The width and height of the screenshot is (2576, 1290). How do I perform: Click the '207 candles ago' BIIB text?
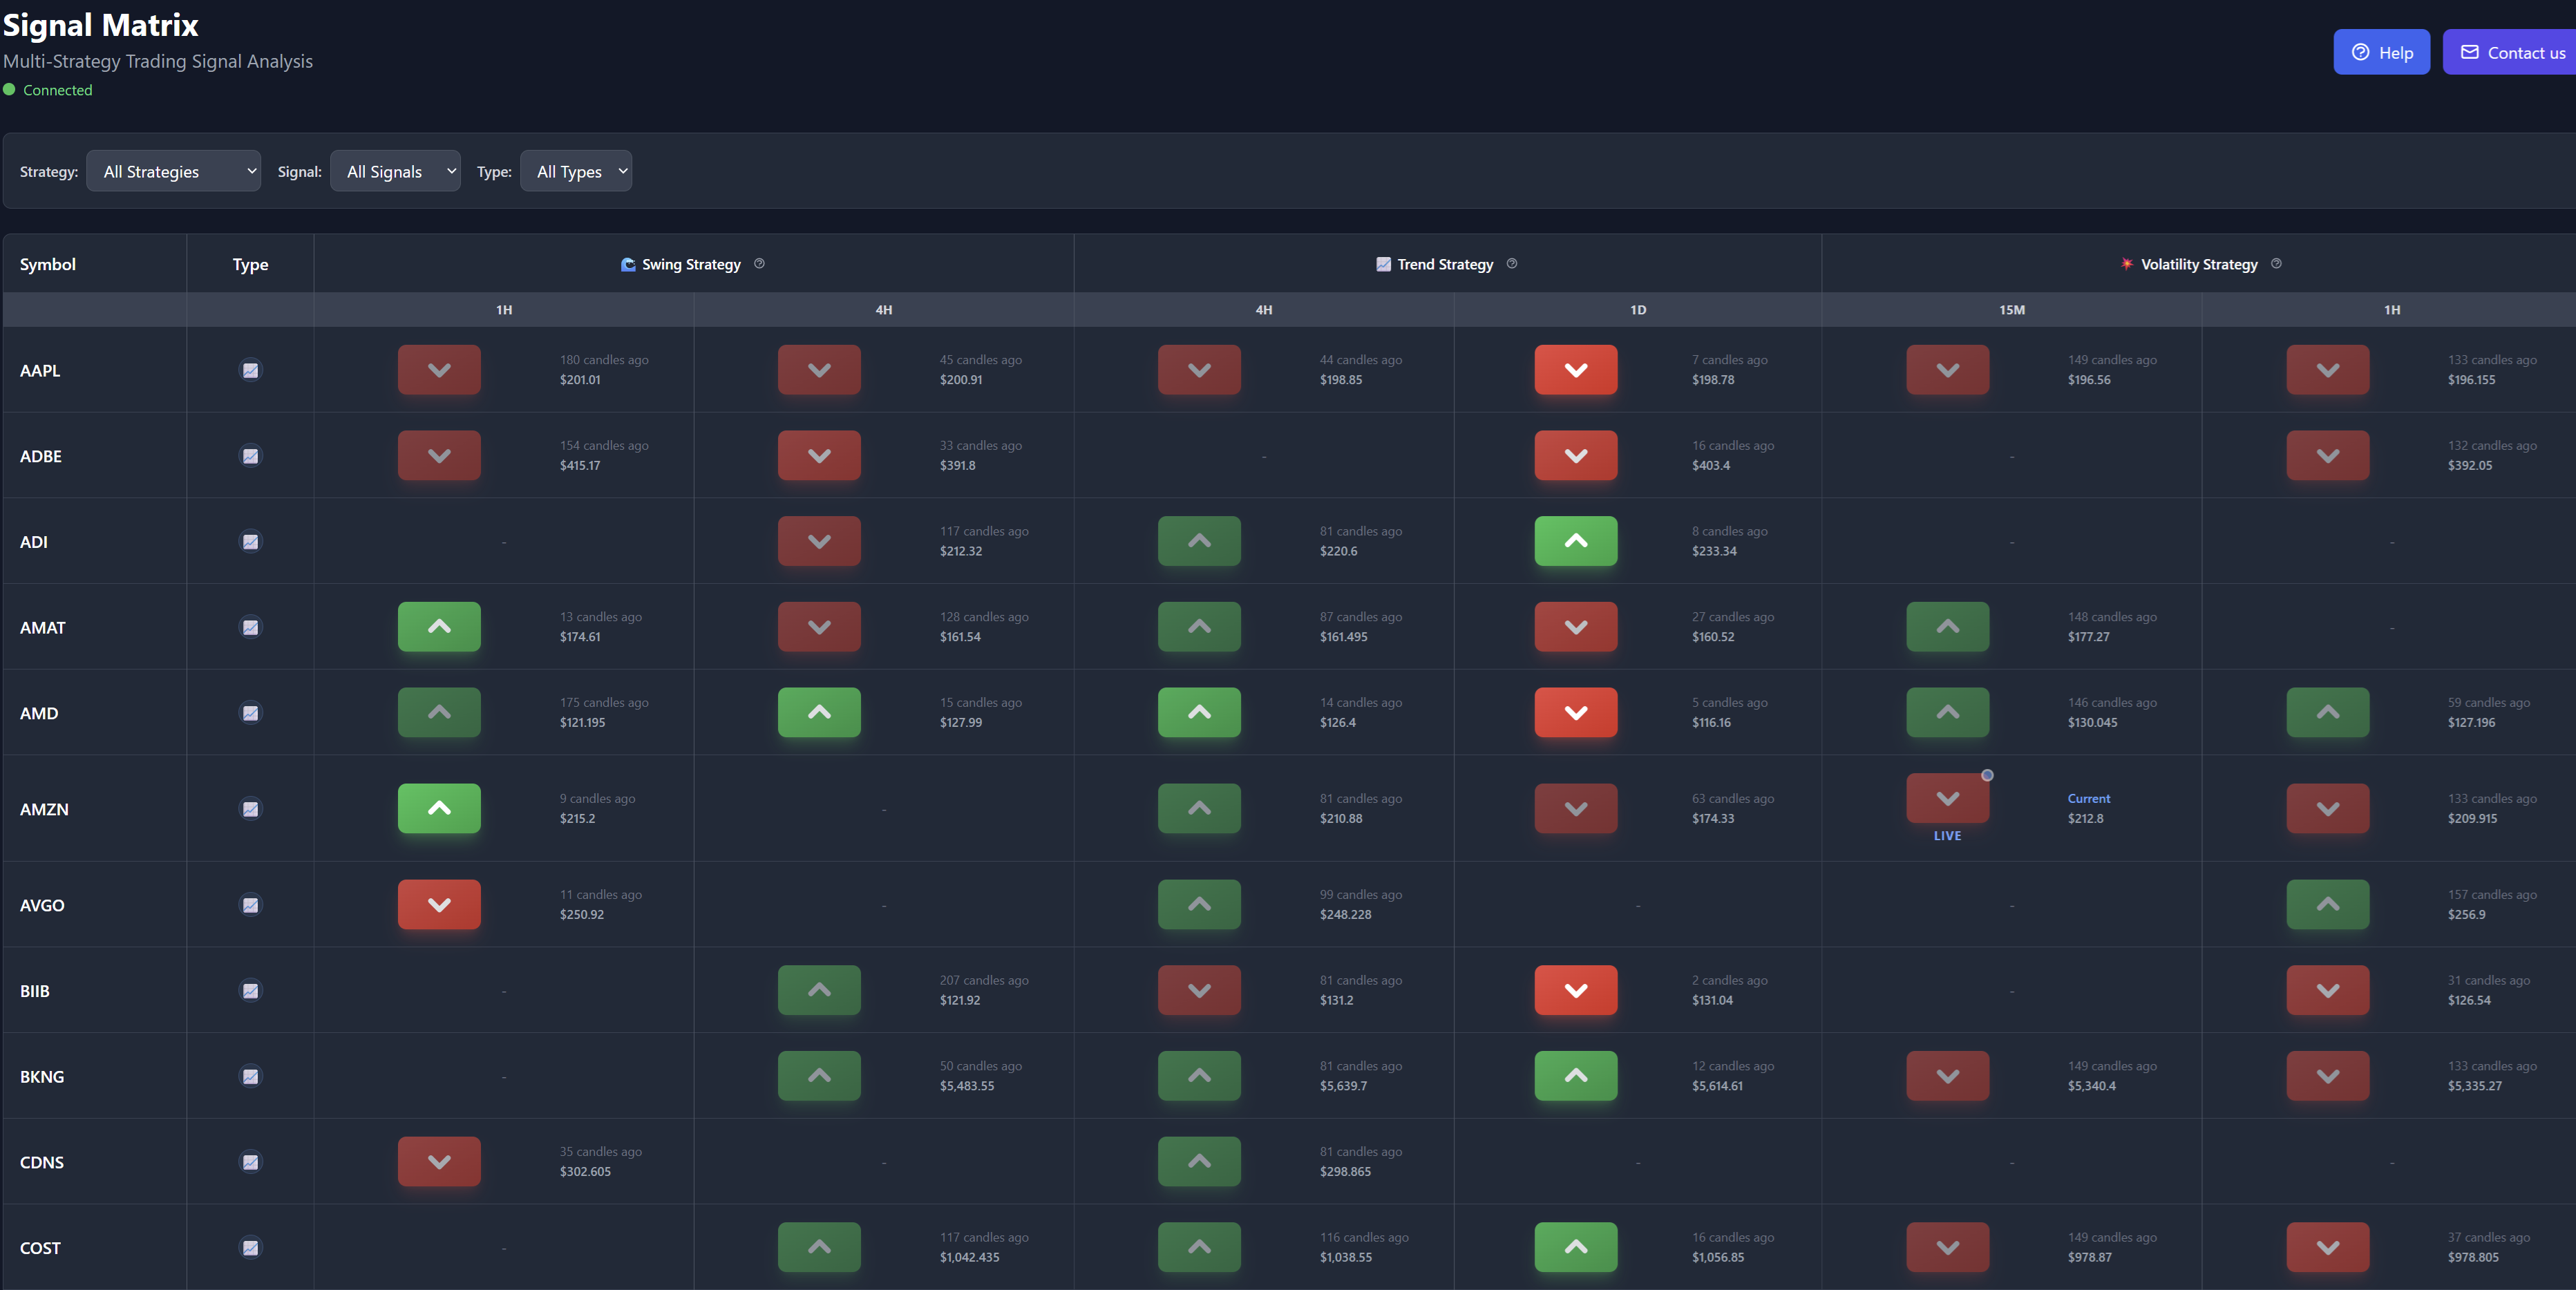[984, 980]
